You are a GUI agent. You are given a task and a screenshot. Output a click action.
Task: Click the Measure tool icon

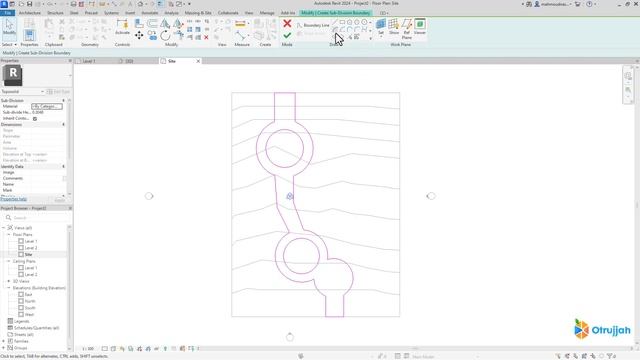click(x=240, y=24)
